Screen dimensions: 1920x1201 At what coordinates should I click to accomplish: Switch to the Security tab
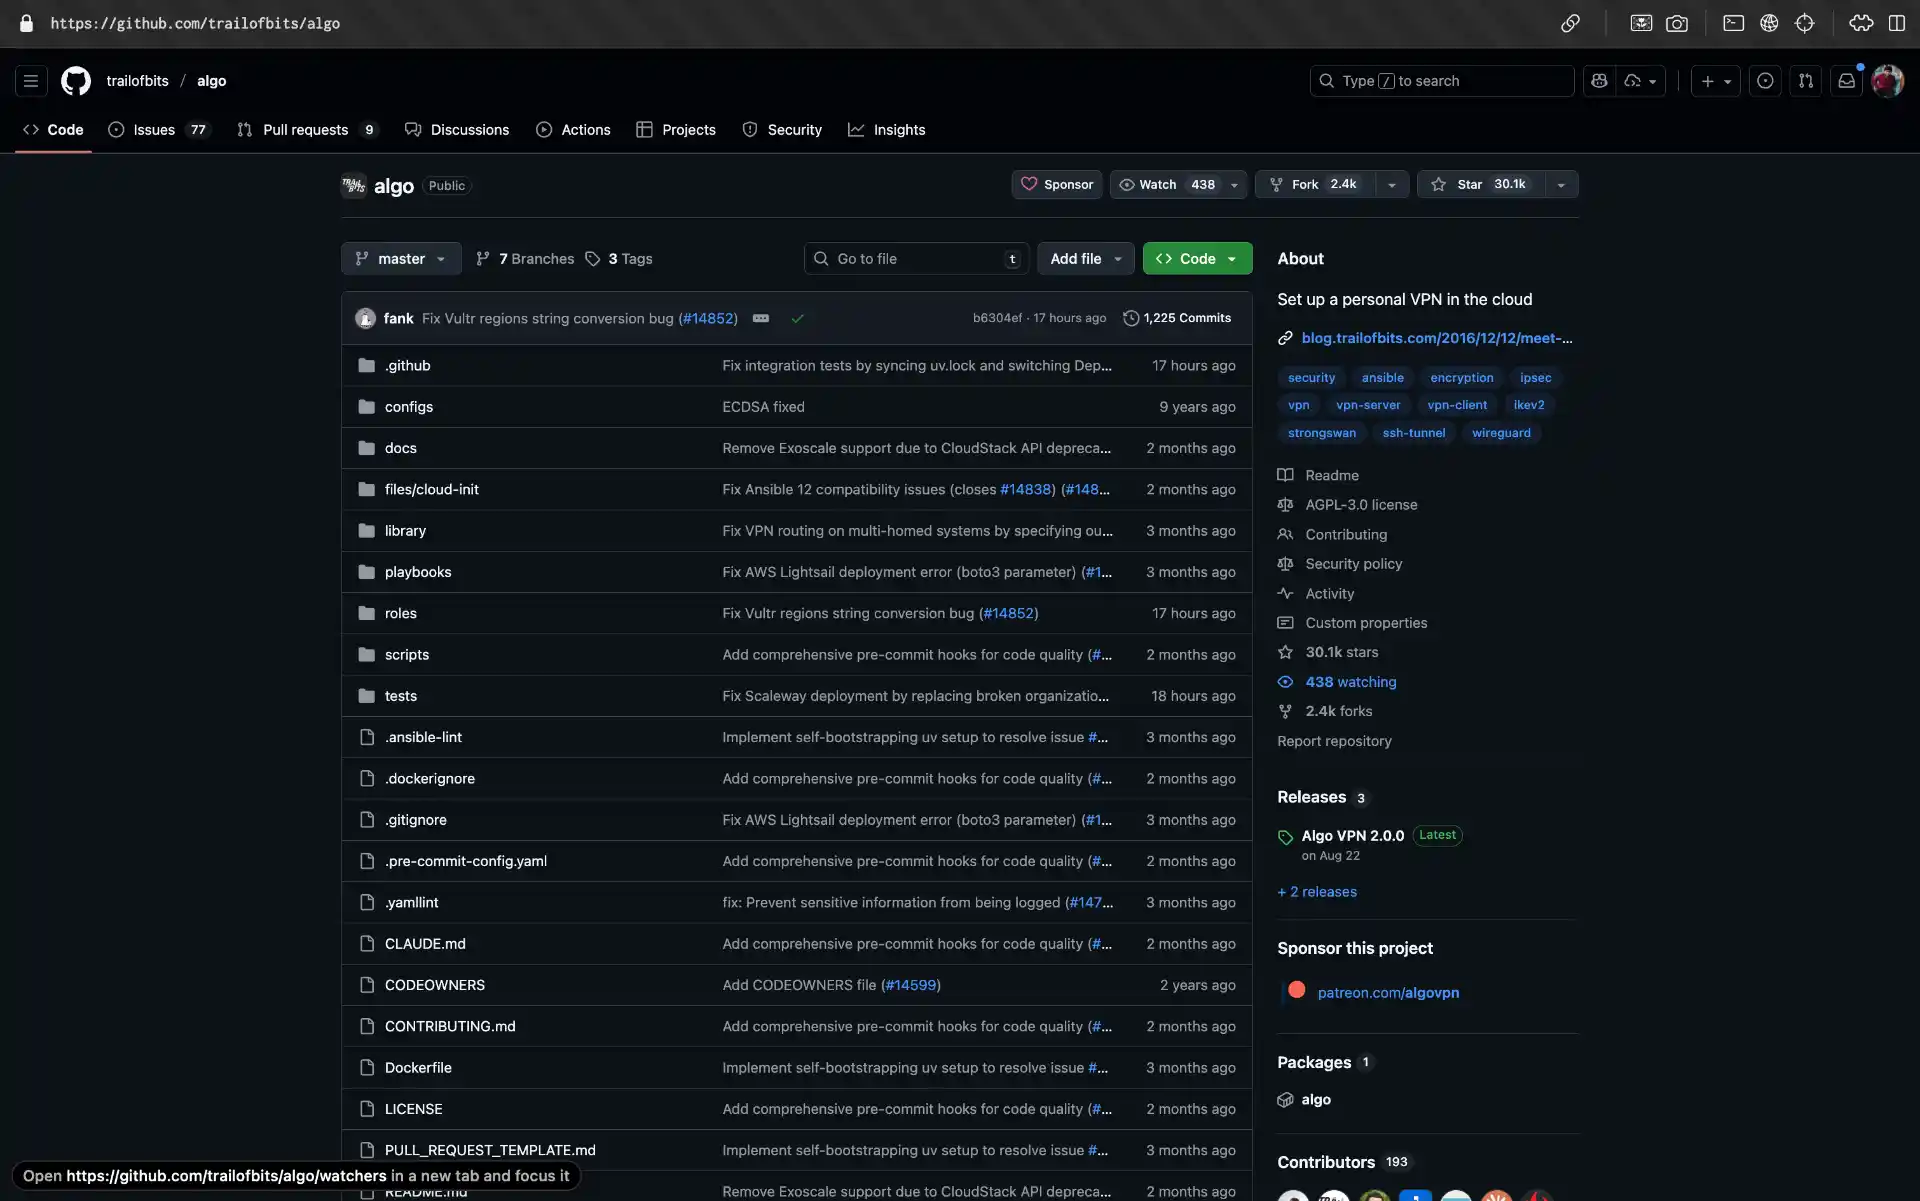[x=795, y=129]
